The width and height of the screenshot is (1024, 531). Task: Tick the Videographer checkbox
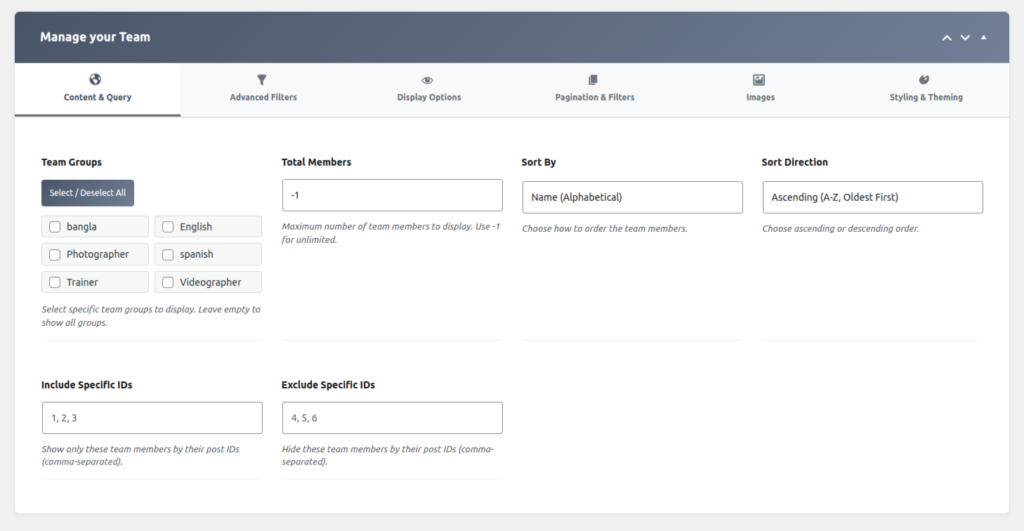(x=168, y=283)
